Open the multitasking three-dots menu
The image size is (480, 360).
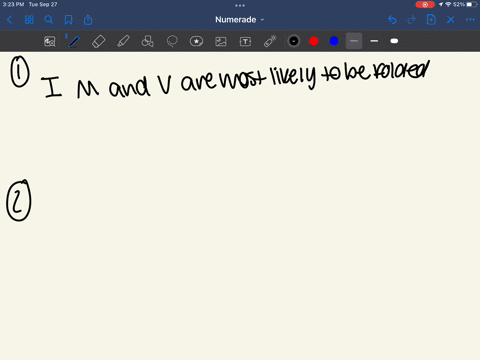click(x=240, y=5)
